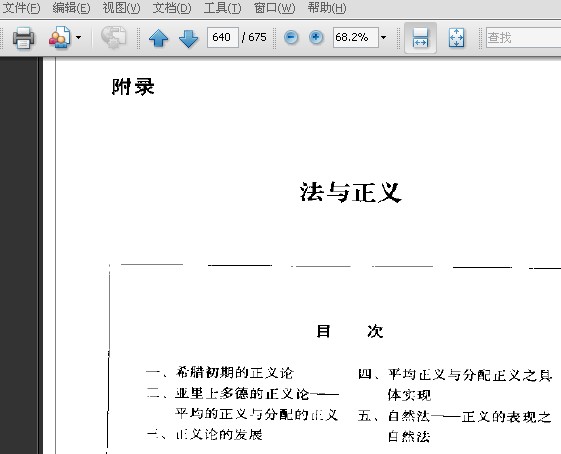
Task: Open the 文档(D) menu
Action: (x=172, y=8)
